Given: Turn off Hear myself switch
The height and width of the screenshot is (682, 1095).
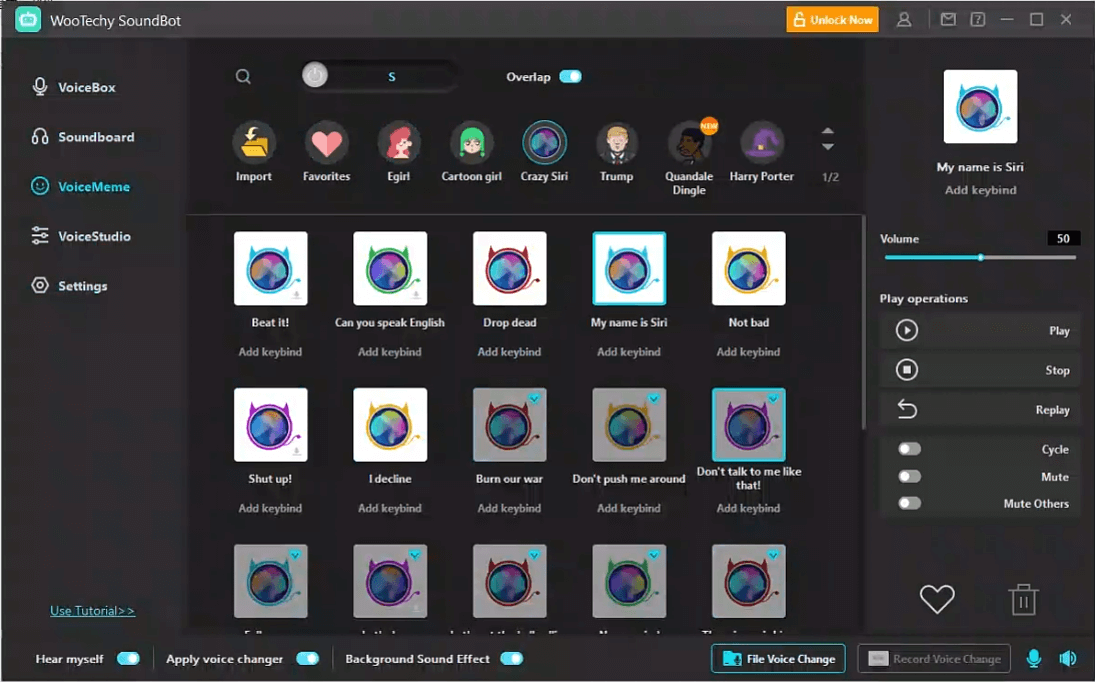Looking at the screenshot, I should (128, 659).
